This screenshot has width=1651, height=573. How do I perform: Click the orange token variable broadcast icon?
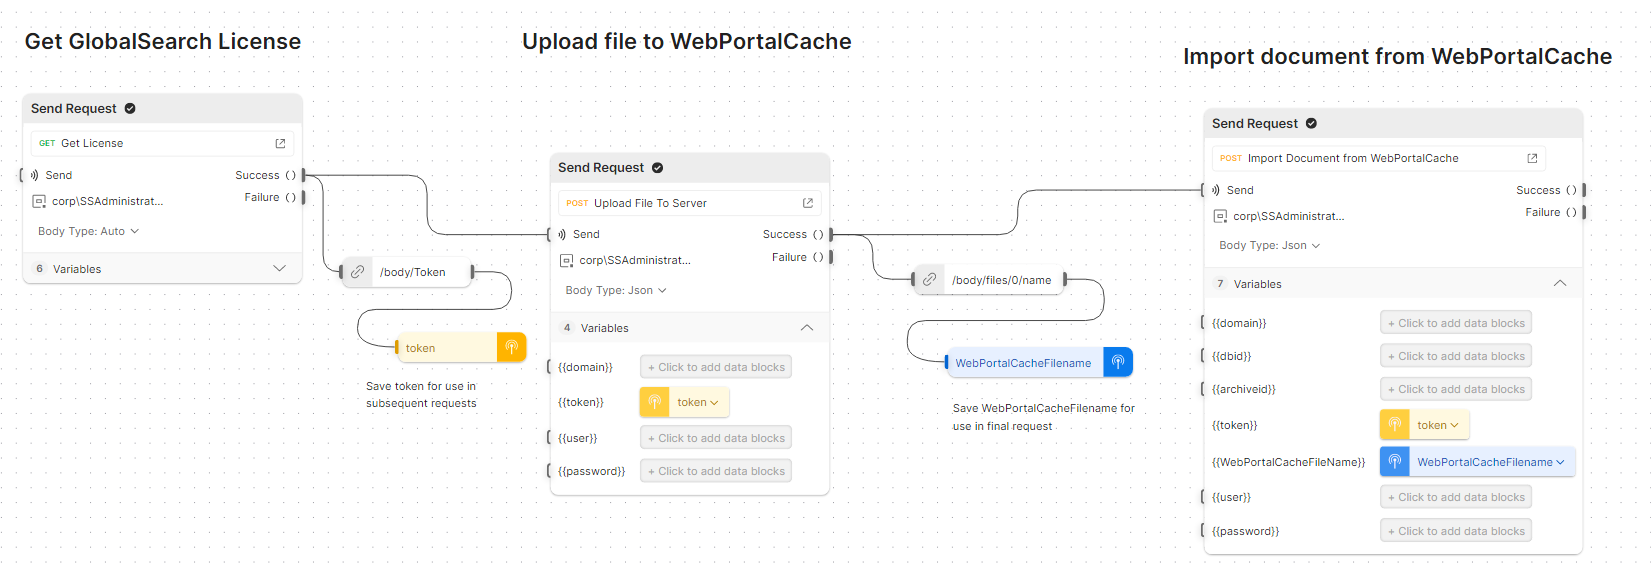(511, 347)
